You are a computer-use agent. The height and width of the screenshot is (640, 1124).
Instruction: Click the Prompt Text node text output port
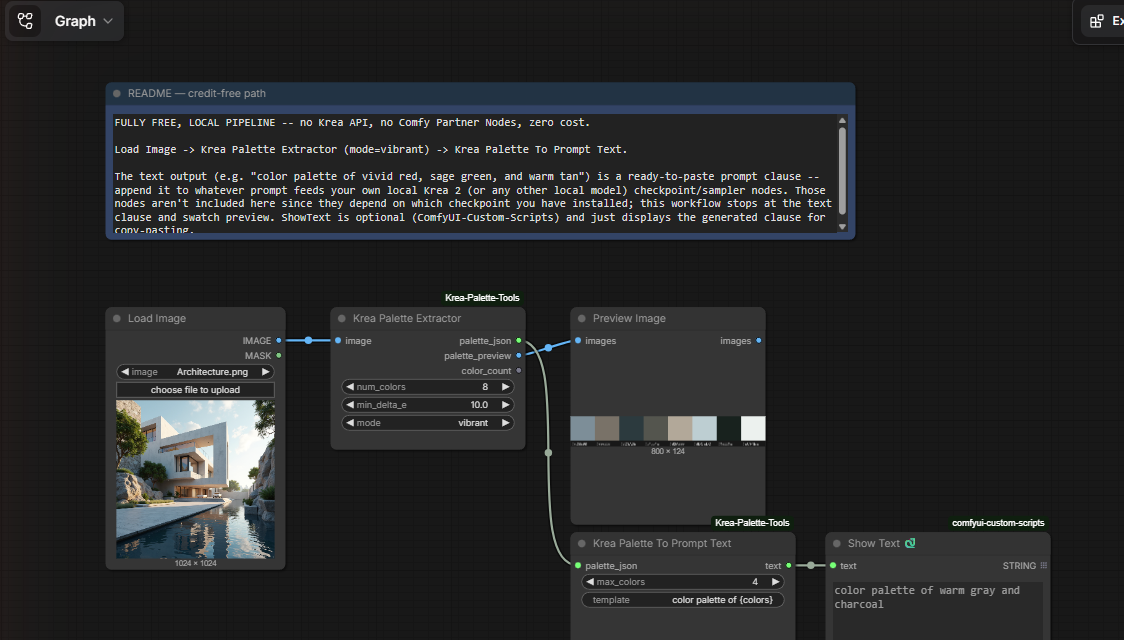pyautogui.click(x=789, y=565)
